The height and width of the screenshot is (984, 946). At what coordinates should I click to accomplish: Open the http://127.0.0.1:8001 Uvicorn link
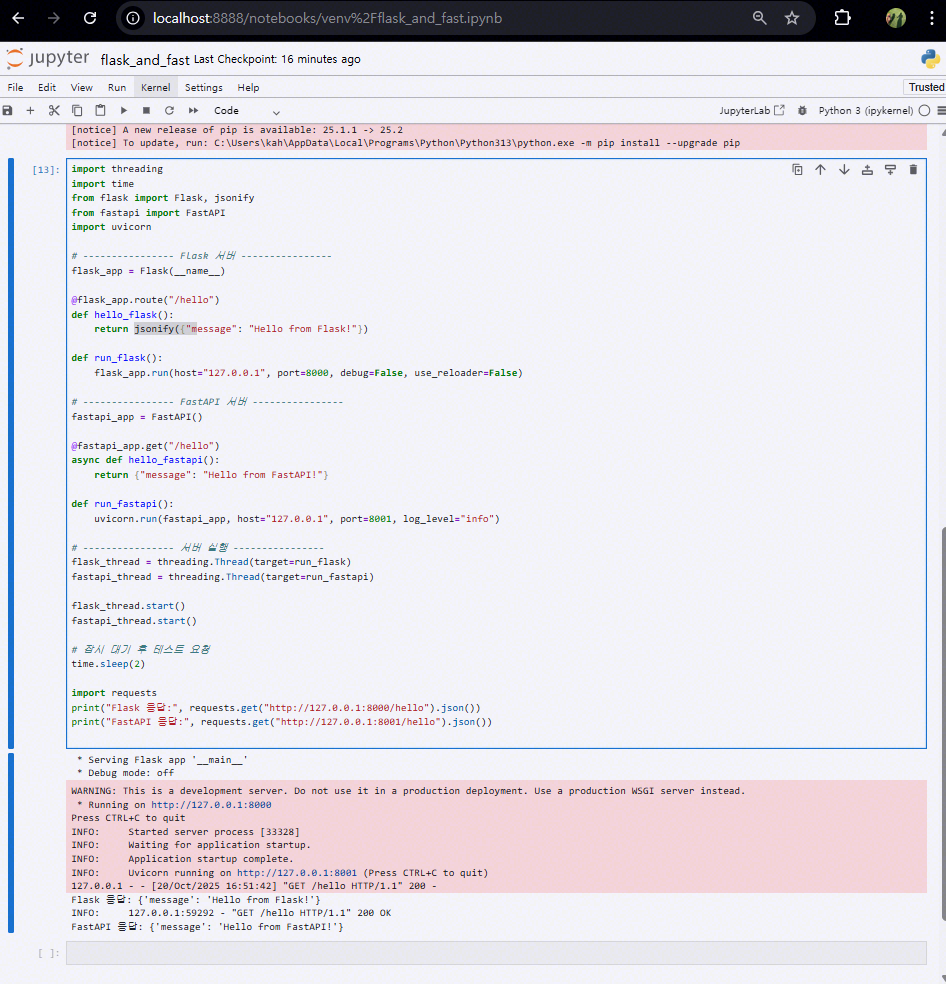pyautogui.click(x=296, y=872)
